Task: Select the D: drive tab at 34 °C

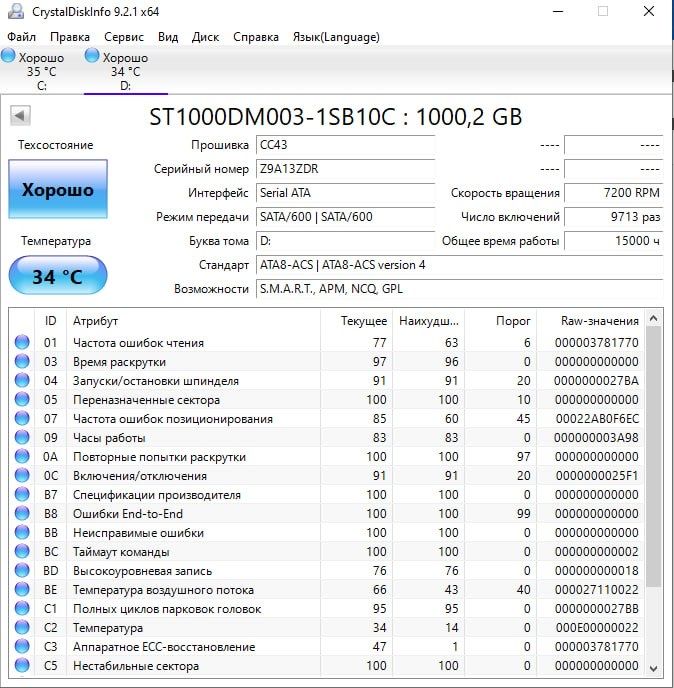Action: (125, 71)
